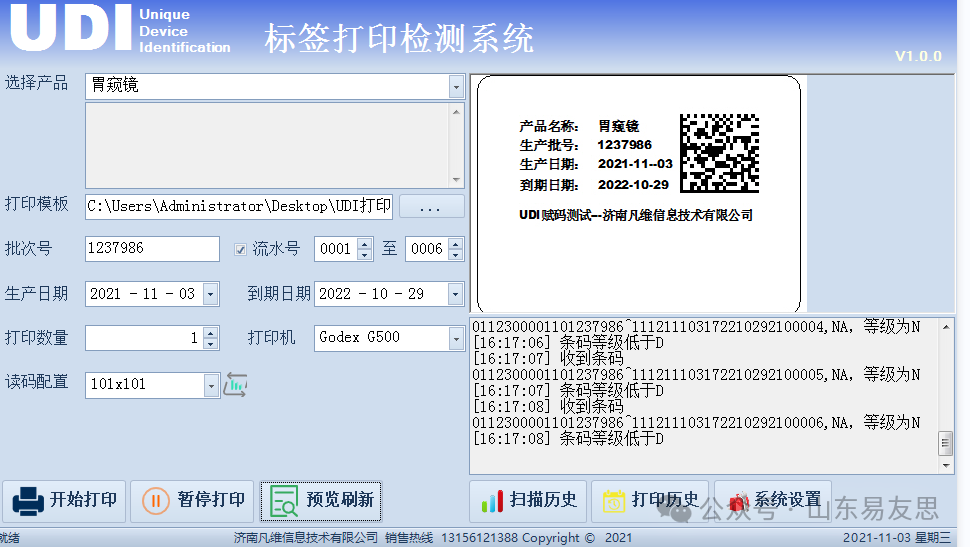
Task: Click the browse "..." button for print template
Action: click(x=431, y=207)
